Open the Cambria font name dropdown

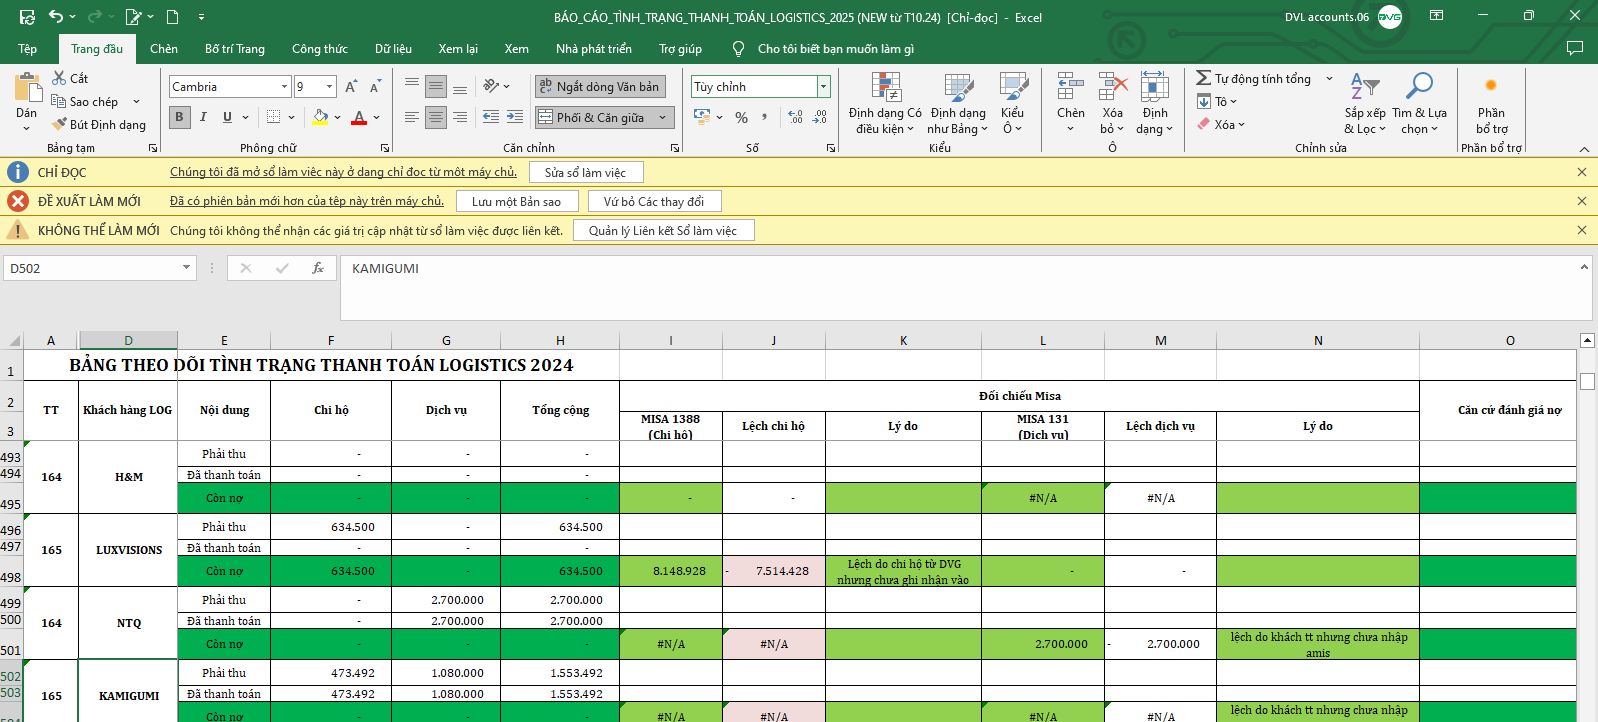click(284, 87)
